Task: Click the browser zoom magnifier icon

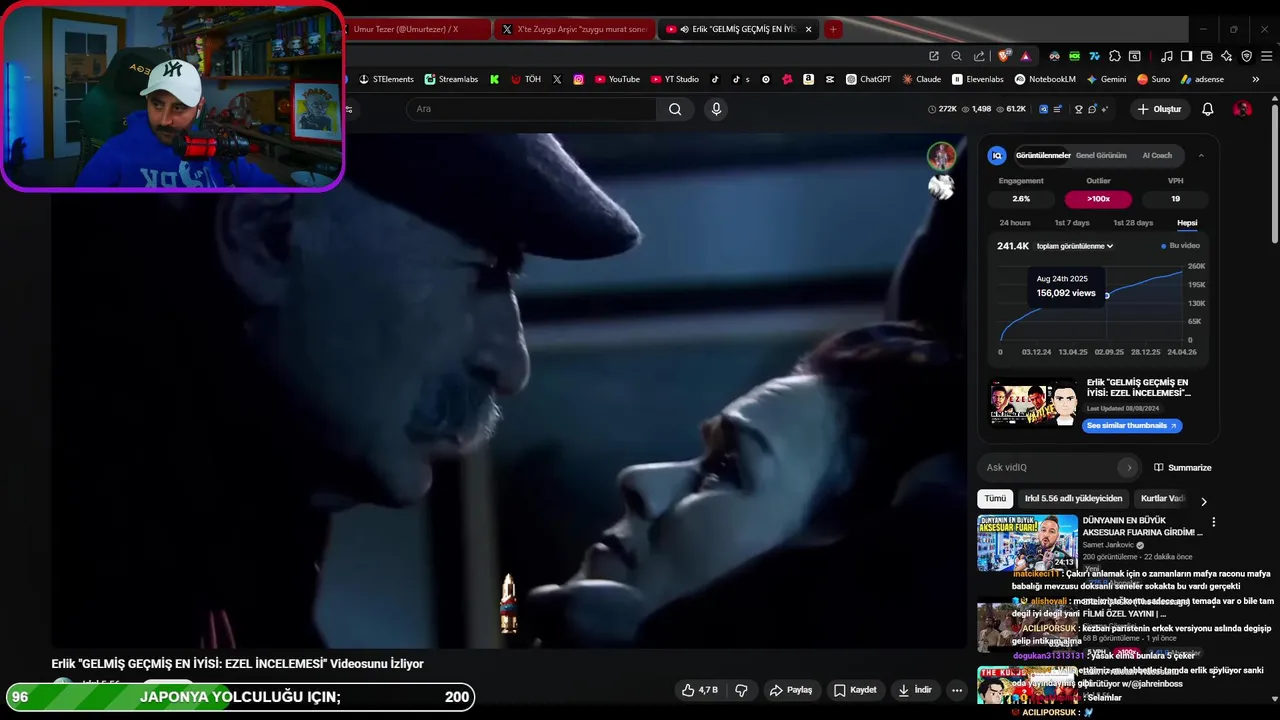Action: [x=956, y=56]
